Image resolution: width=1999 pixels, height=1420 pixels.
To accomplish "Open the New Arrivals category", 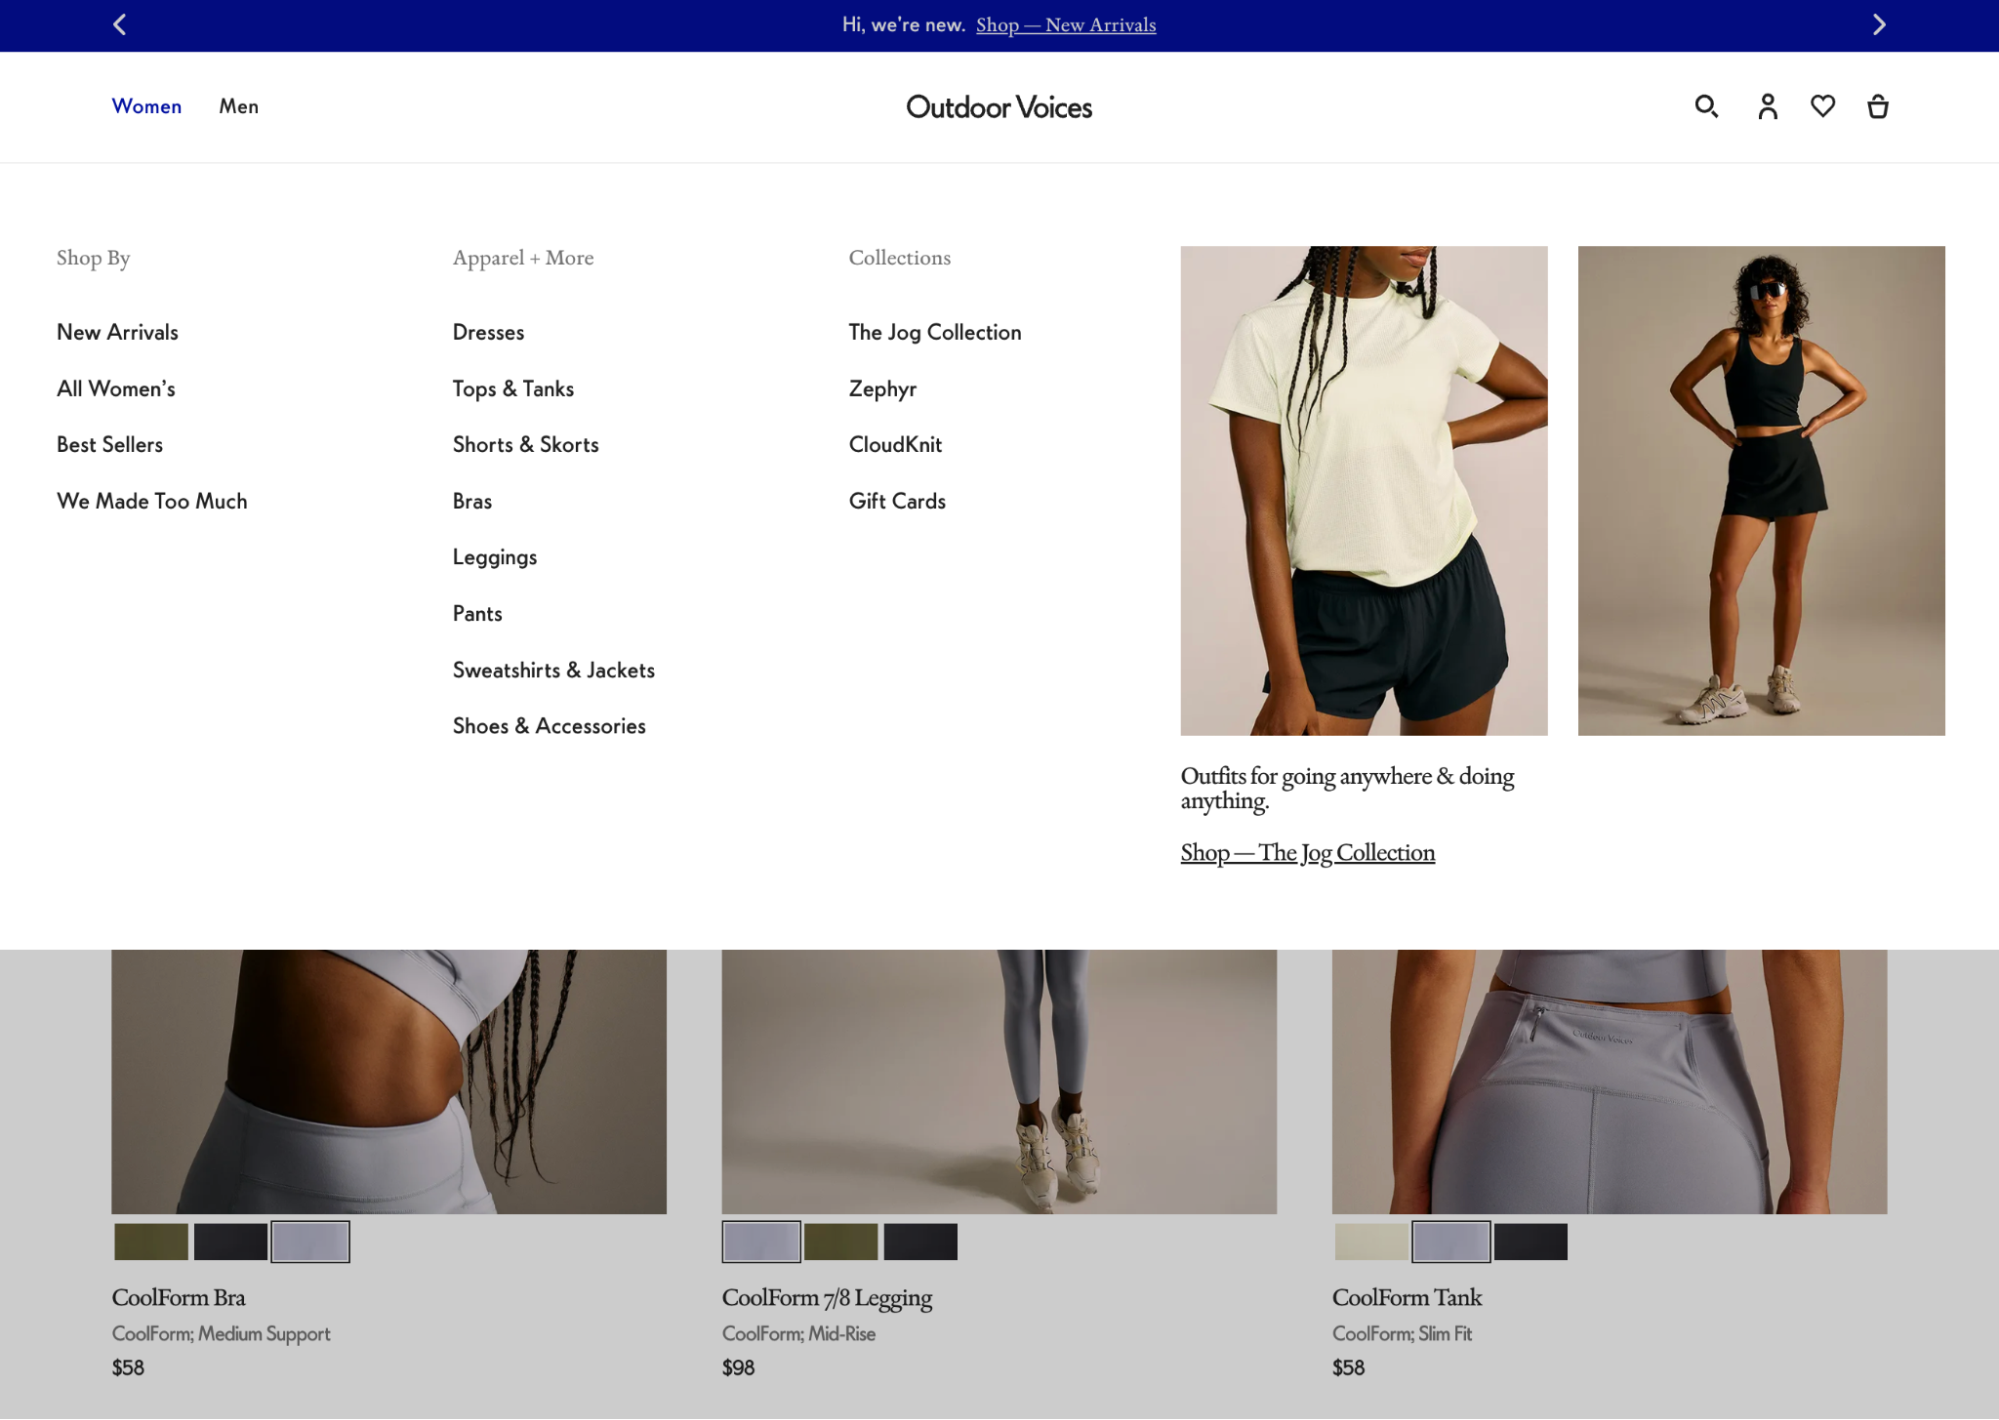I will tap(117, 332).
